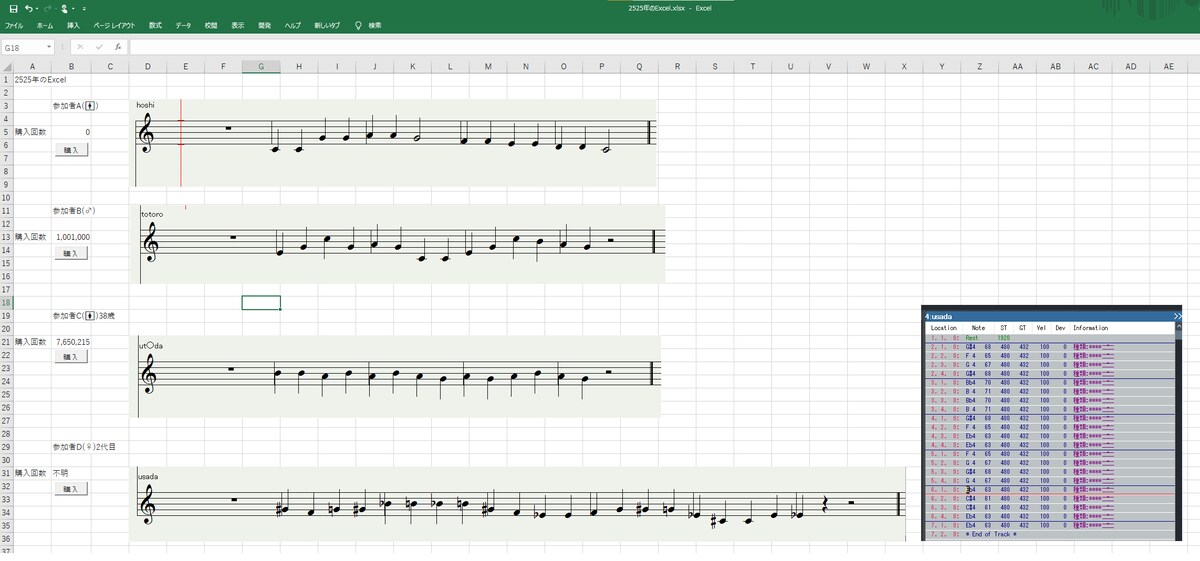Select the hoshi music score image
This screenshot has height=561, width=1200.
(394, 142)
